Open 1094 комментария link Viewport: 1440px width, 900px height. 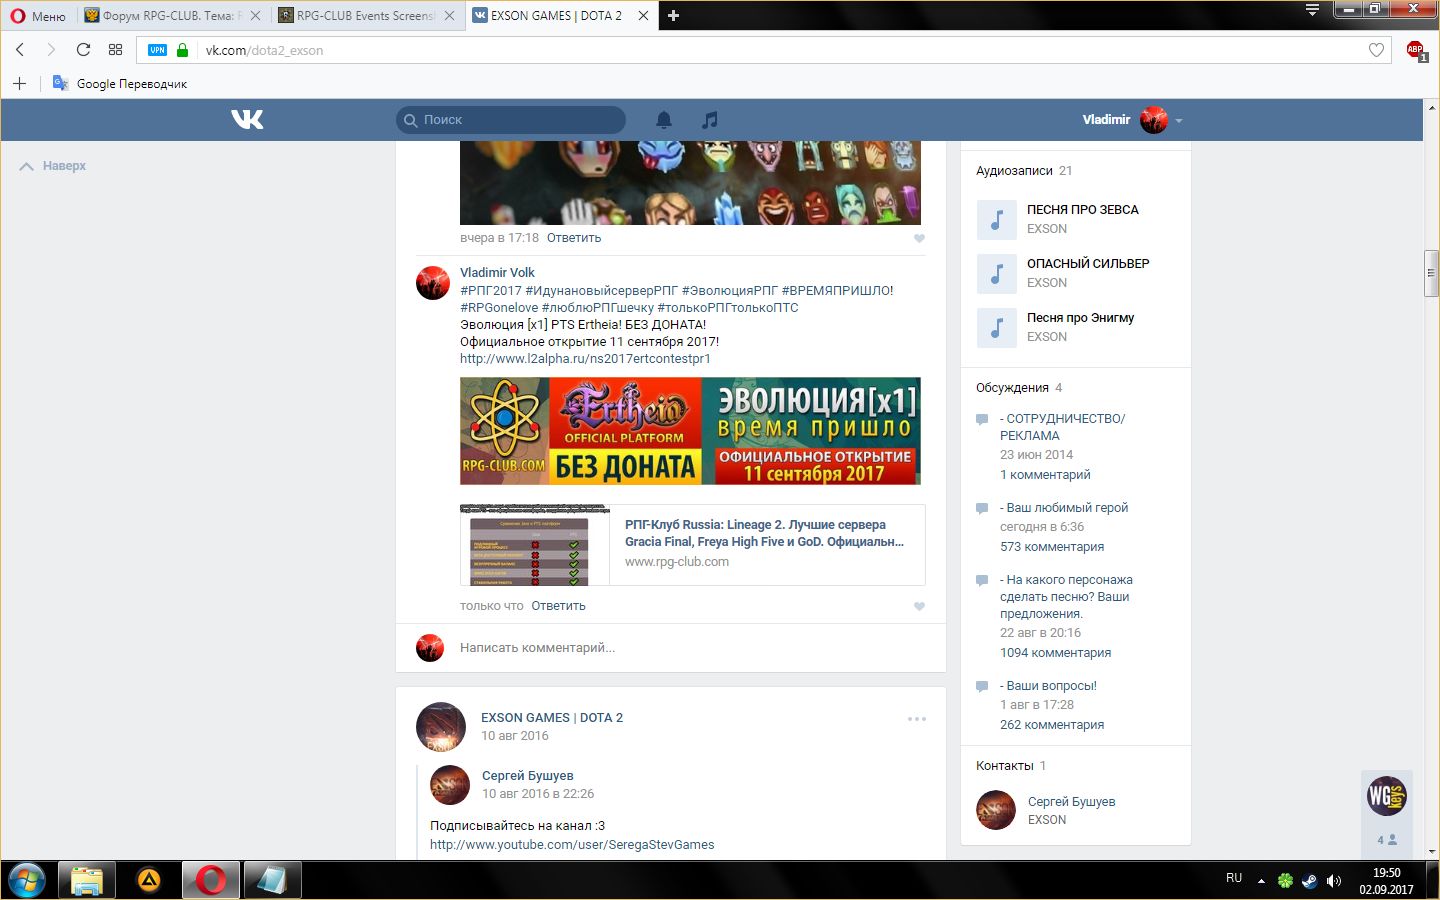point(1055,653)
